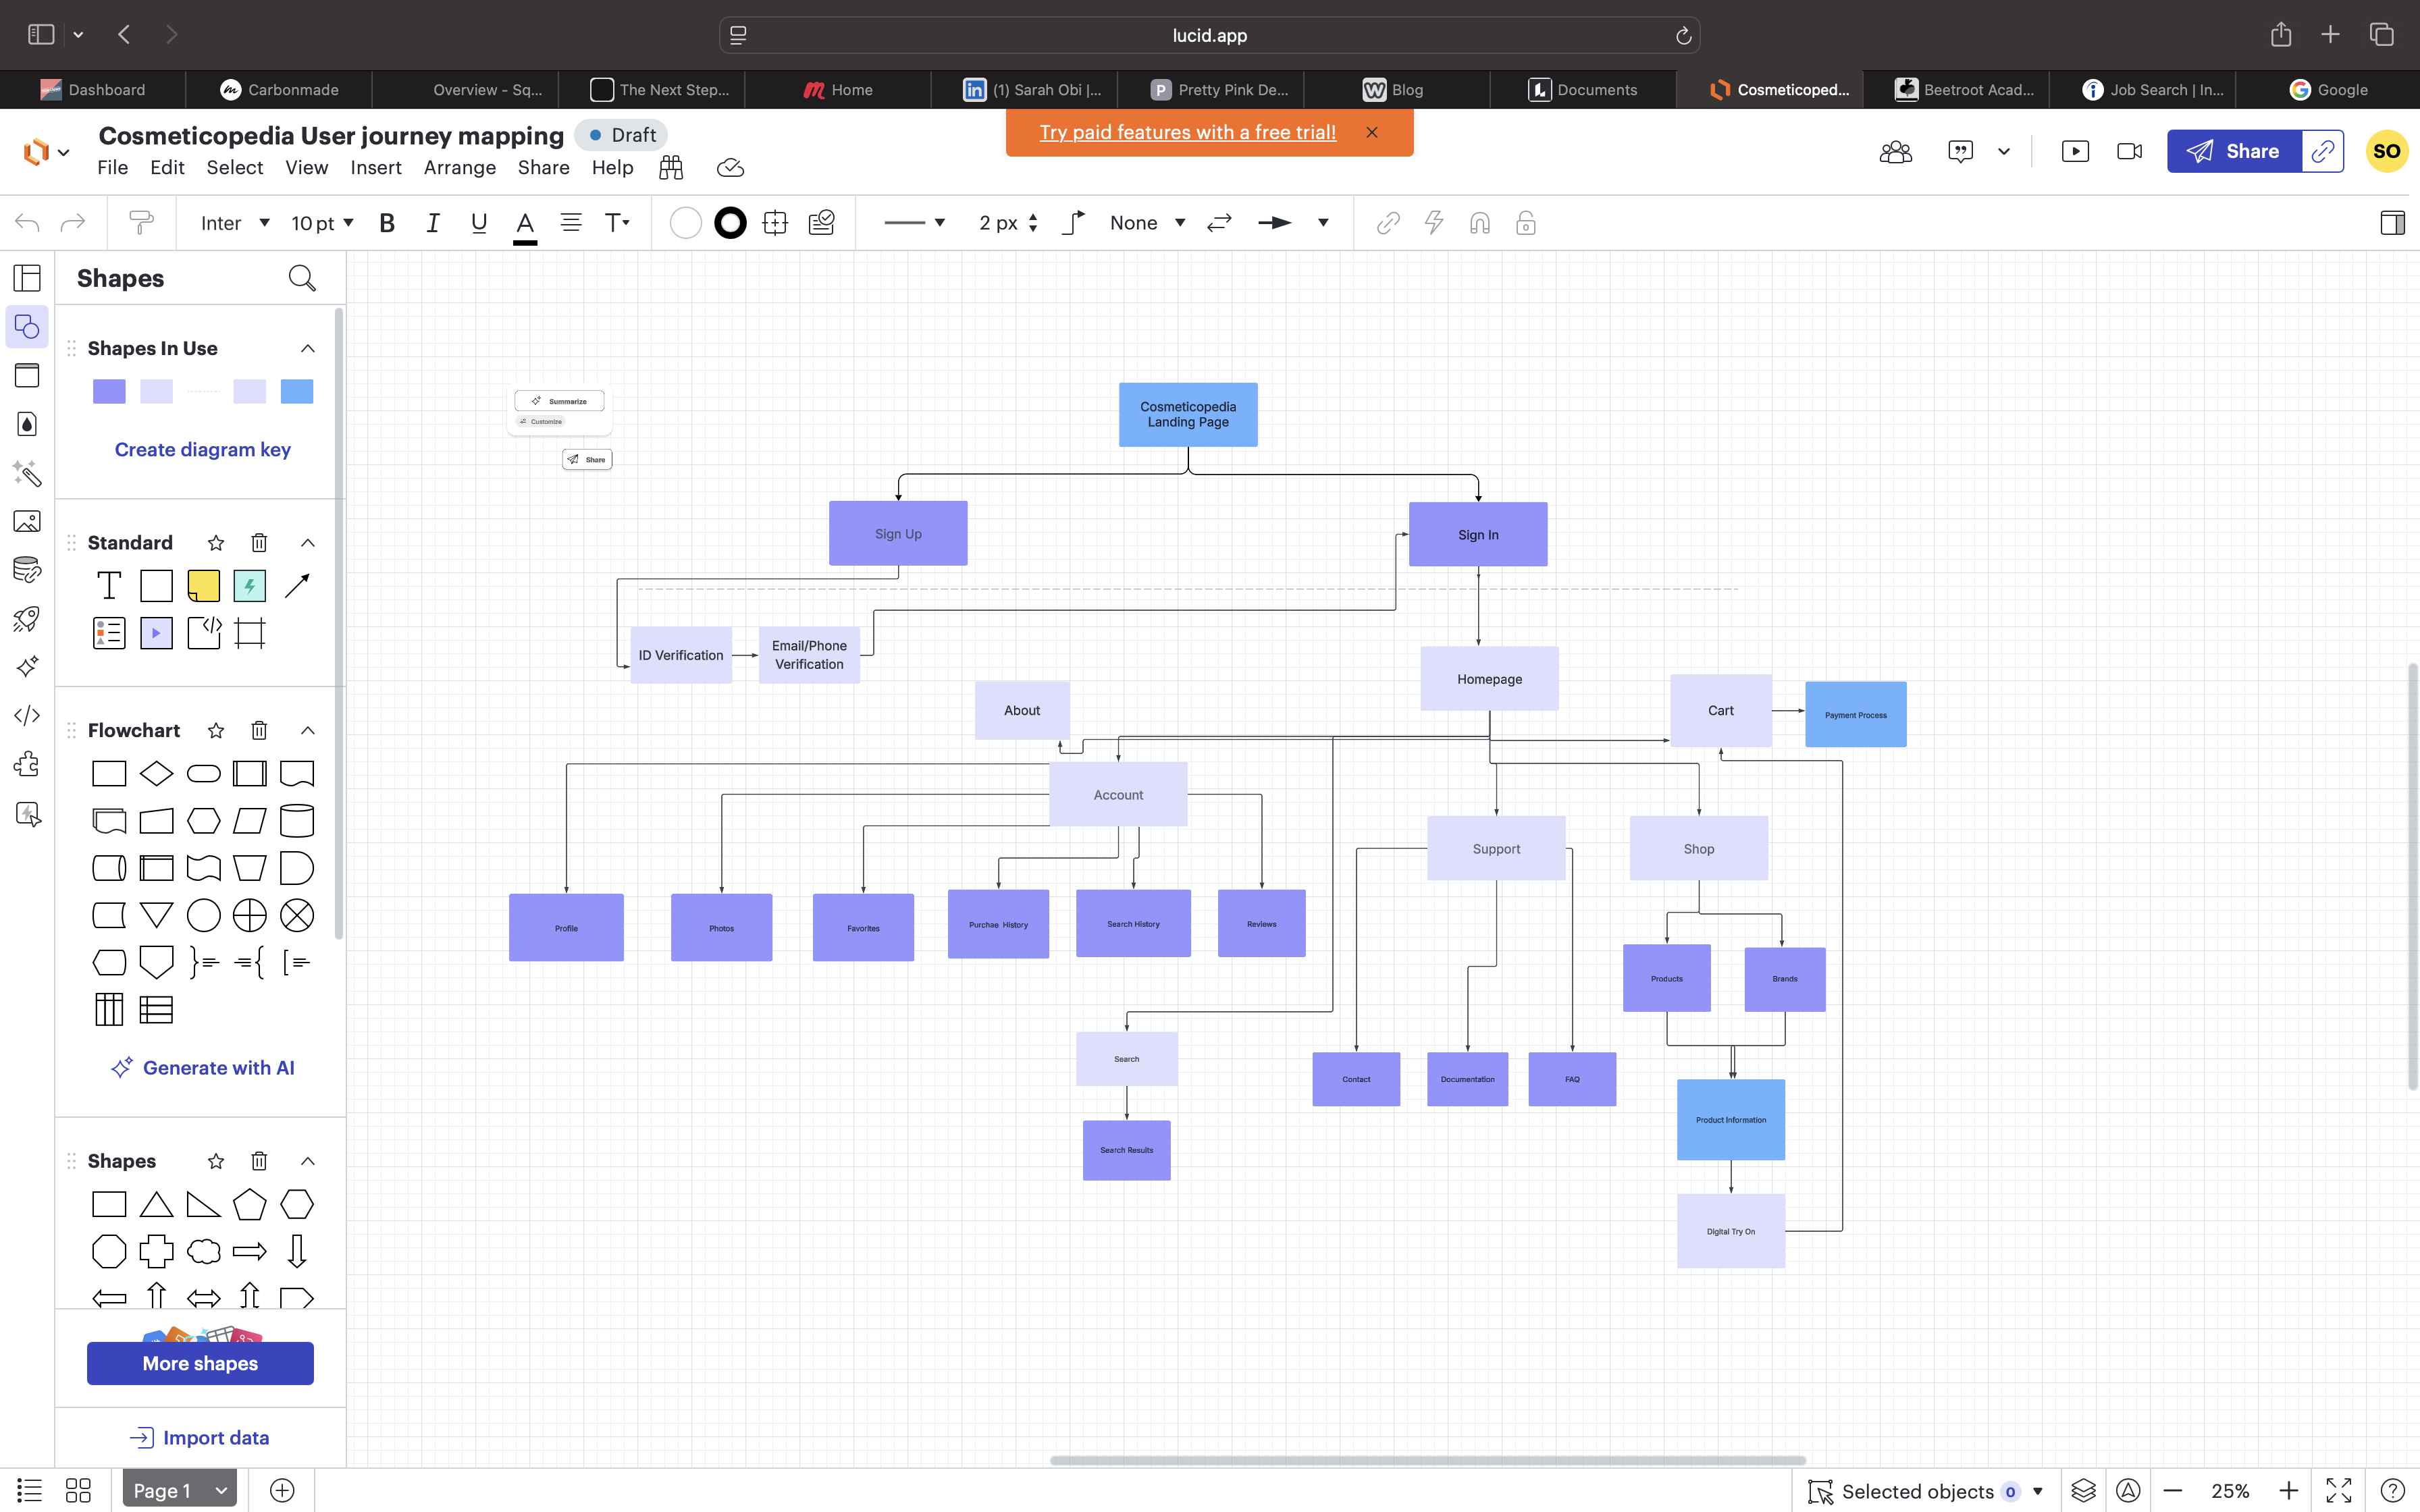Select the Diamond decision flowchart shape
The width and height of the screenshot is (2420, 1512).
point(156,773)
